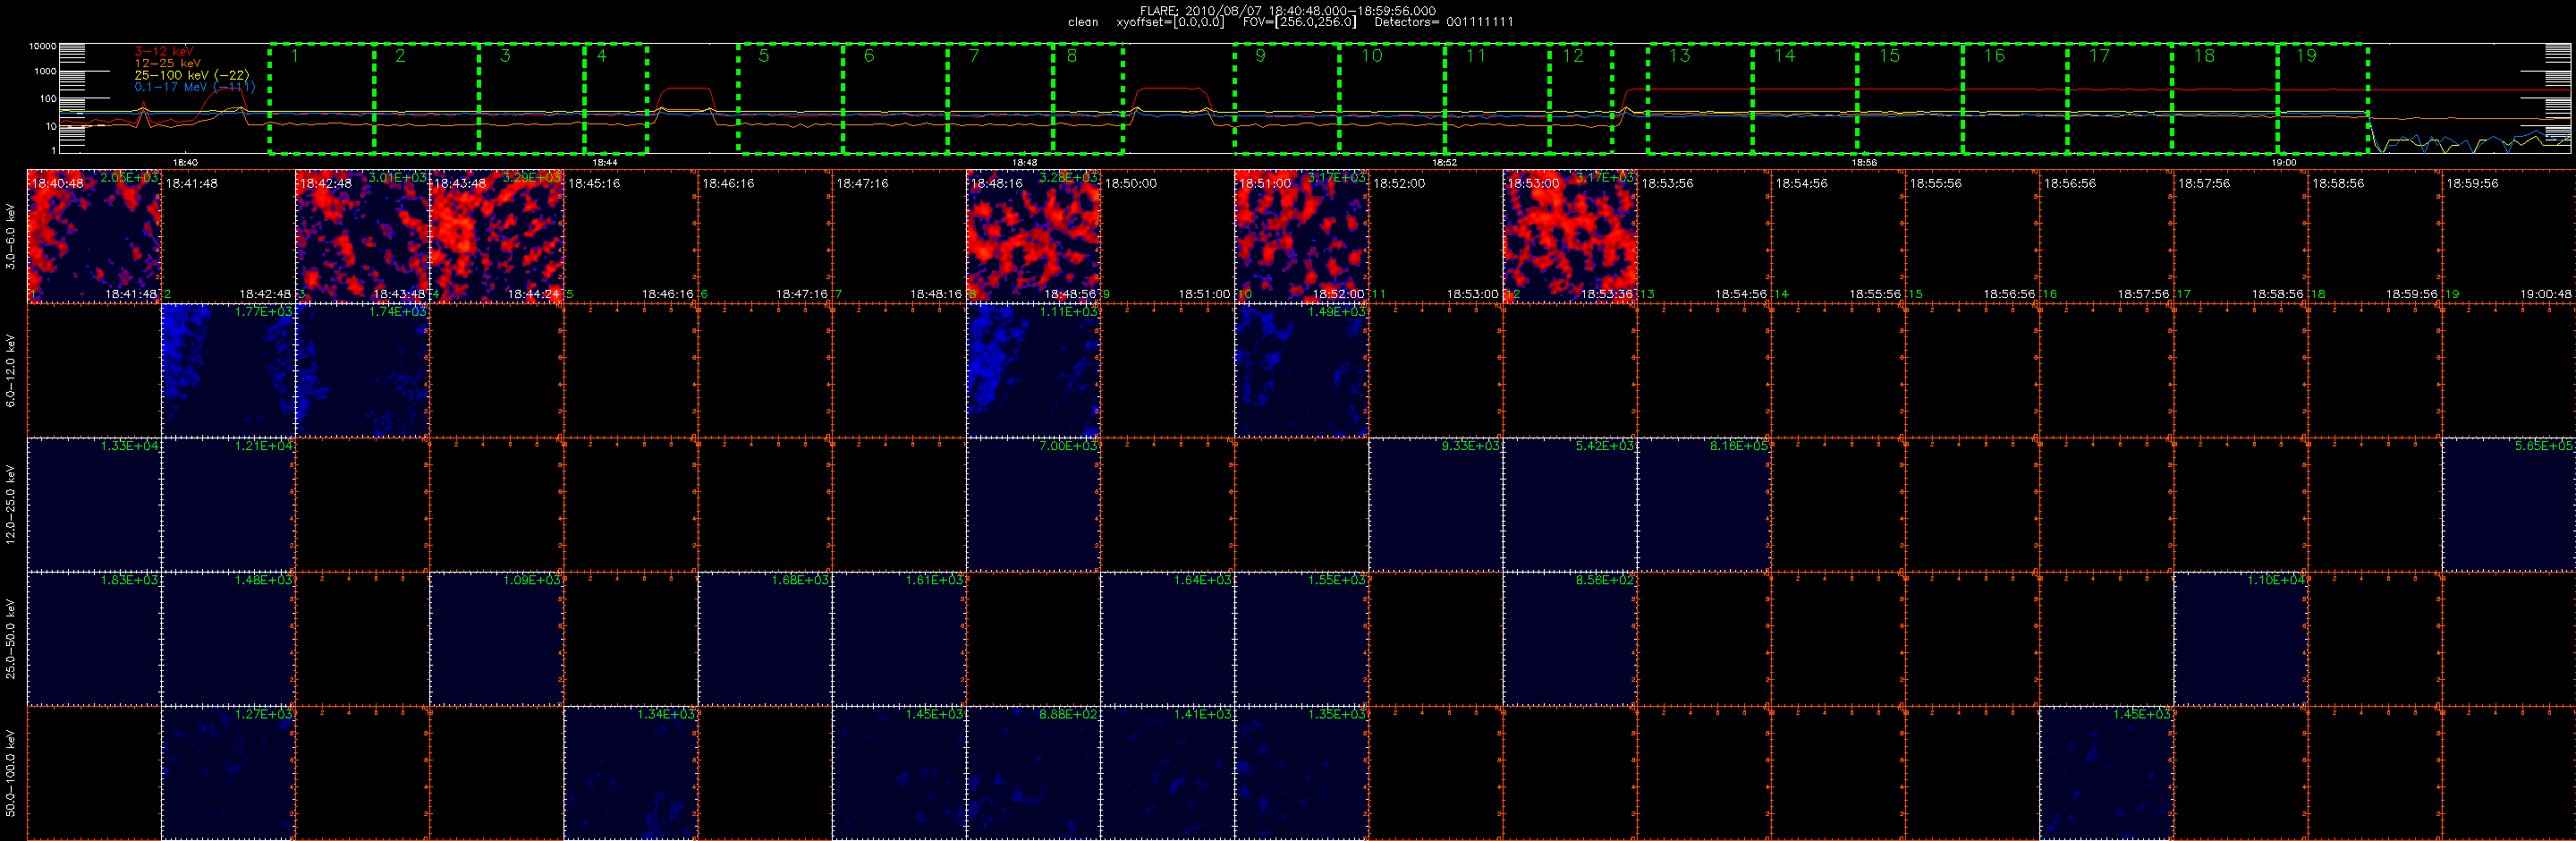Select interval number 12 in the light curve
The image size is (2576, 841).
tap(1581, 99)
